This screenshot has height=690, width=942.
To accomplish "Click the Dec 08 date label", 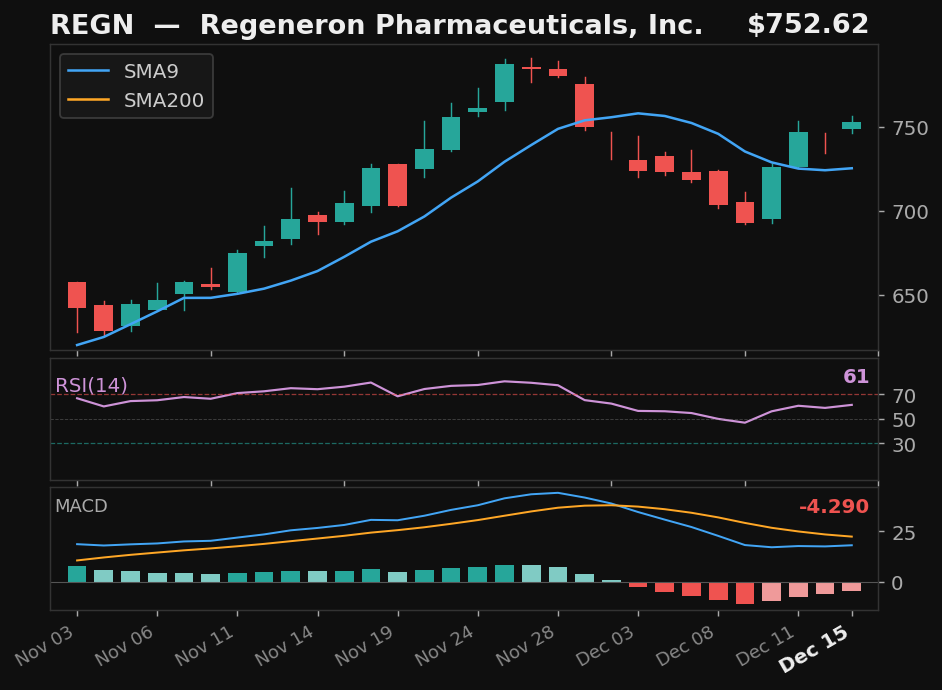I will point(687,646).
